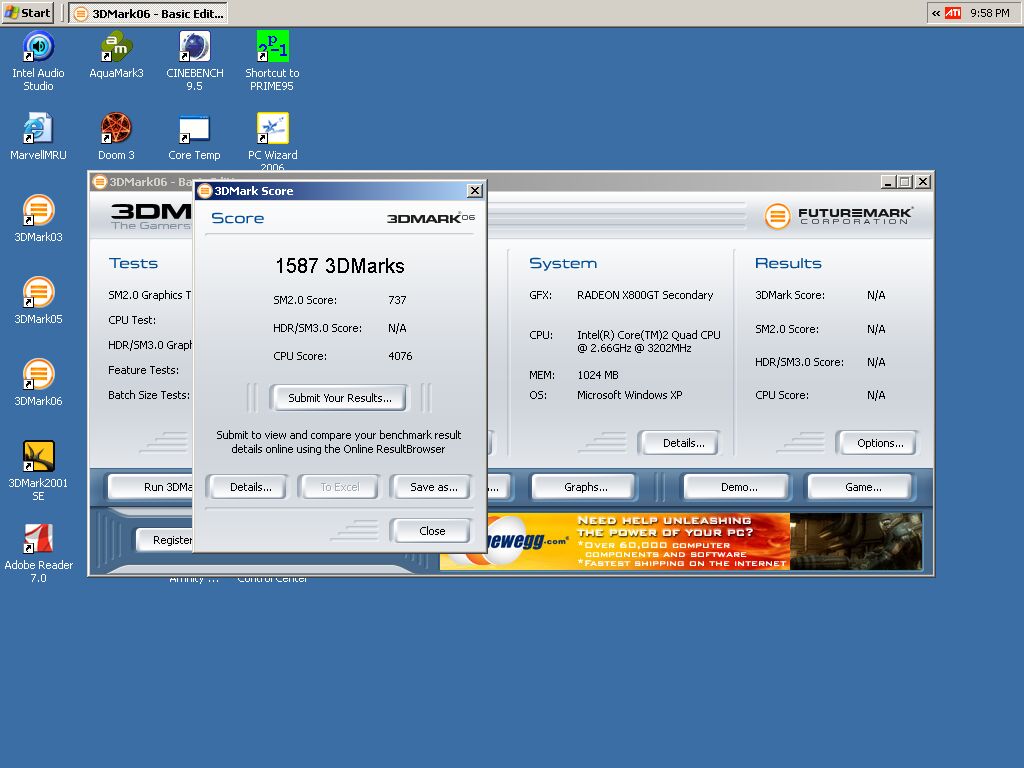
Task: Click the RADEON X800GT Secondary text
Action: point(645,295)
